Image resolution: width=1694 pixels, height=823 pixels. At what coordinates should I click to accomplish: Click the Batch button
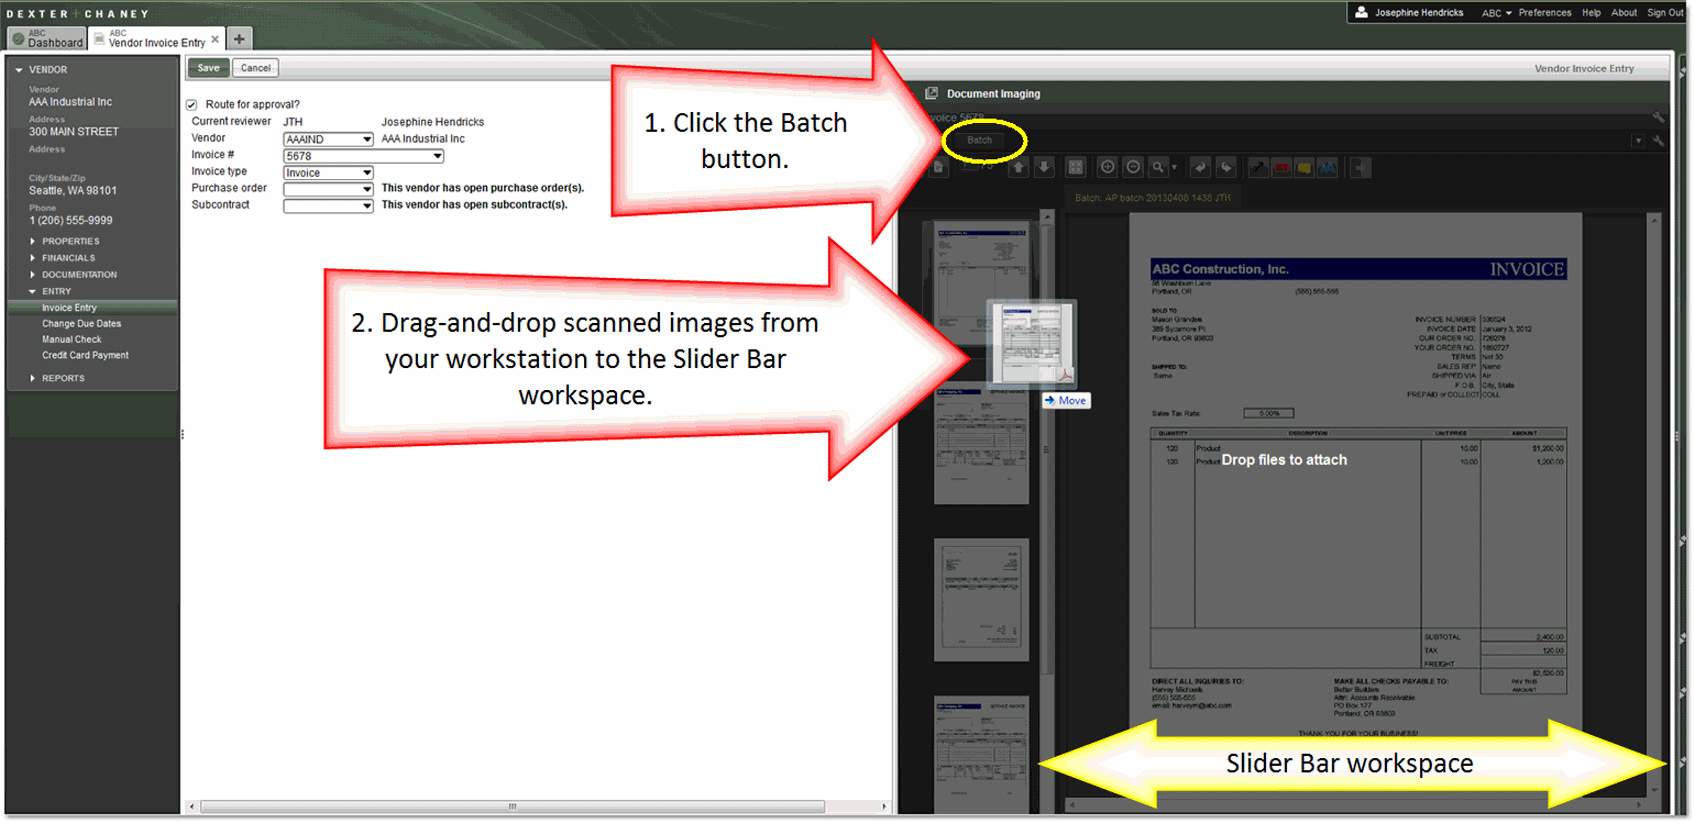(x=979, y=140)
